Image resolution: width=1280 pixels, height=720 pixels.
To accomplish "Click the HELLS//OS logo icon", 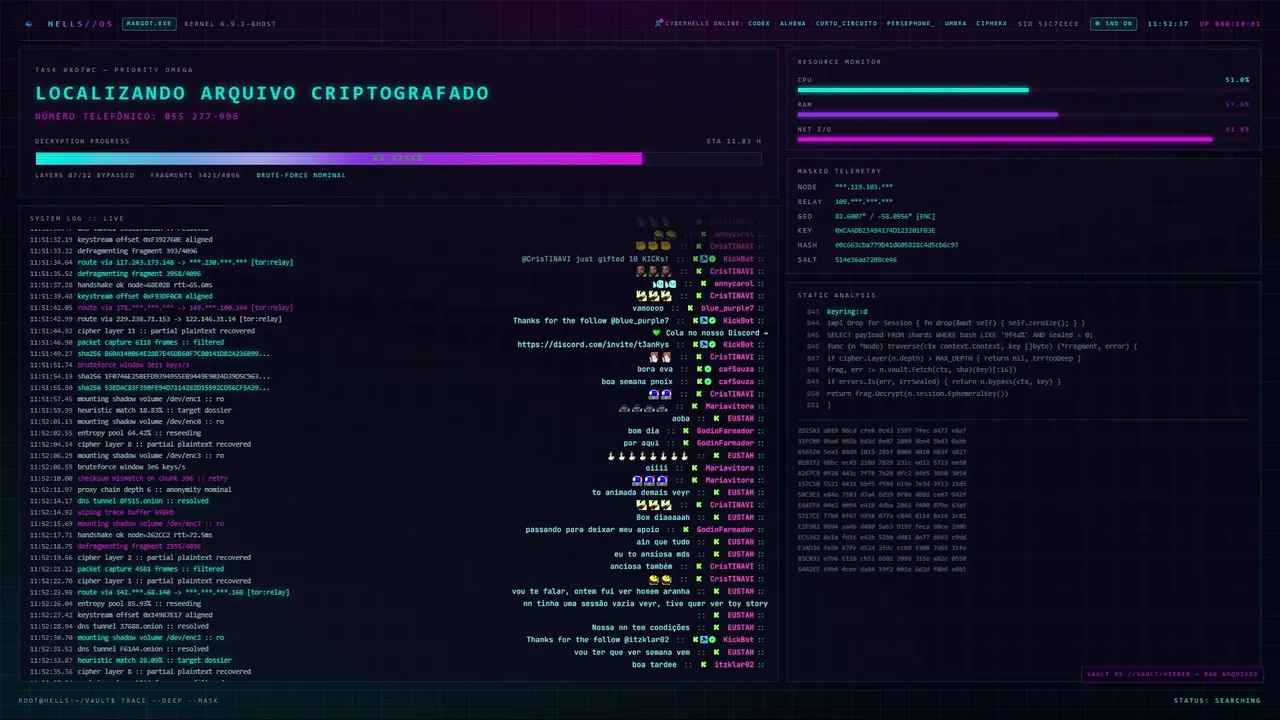I will tap(29, 23).
